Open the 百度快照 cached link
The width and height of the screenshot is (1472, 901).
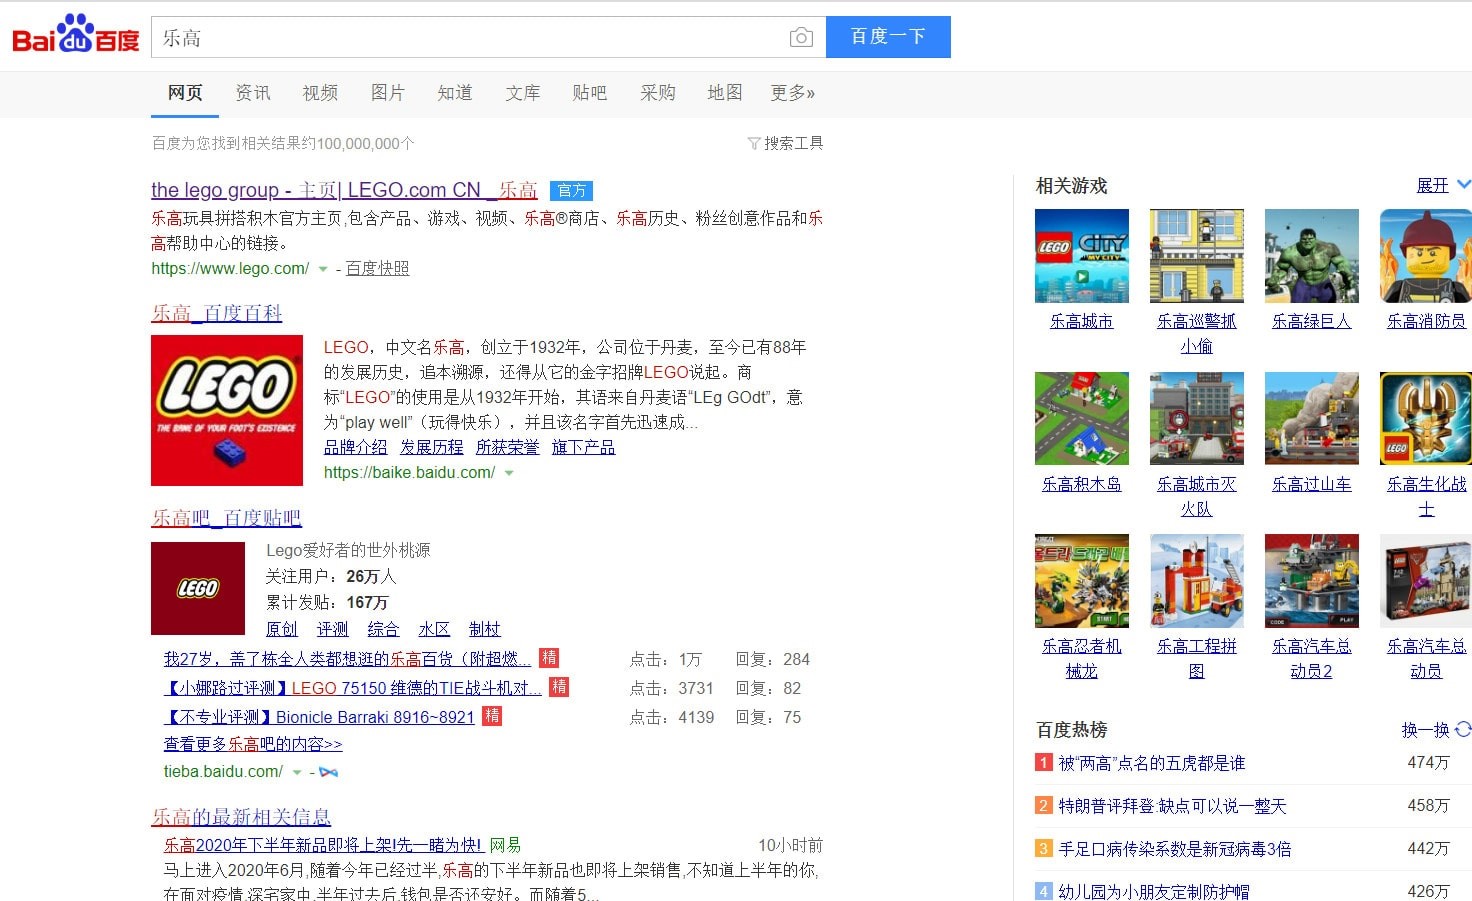[x=377, y=268]
